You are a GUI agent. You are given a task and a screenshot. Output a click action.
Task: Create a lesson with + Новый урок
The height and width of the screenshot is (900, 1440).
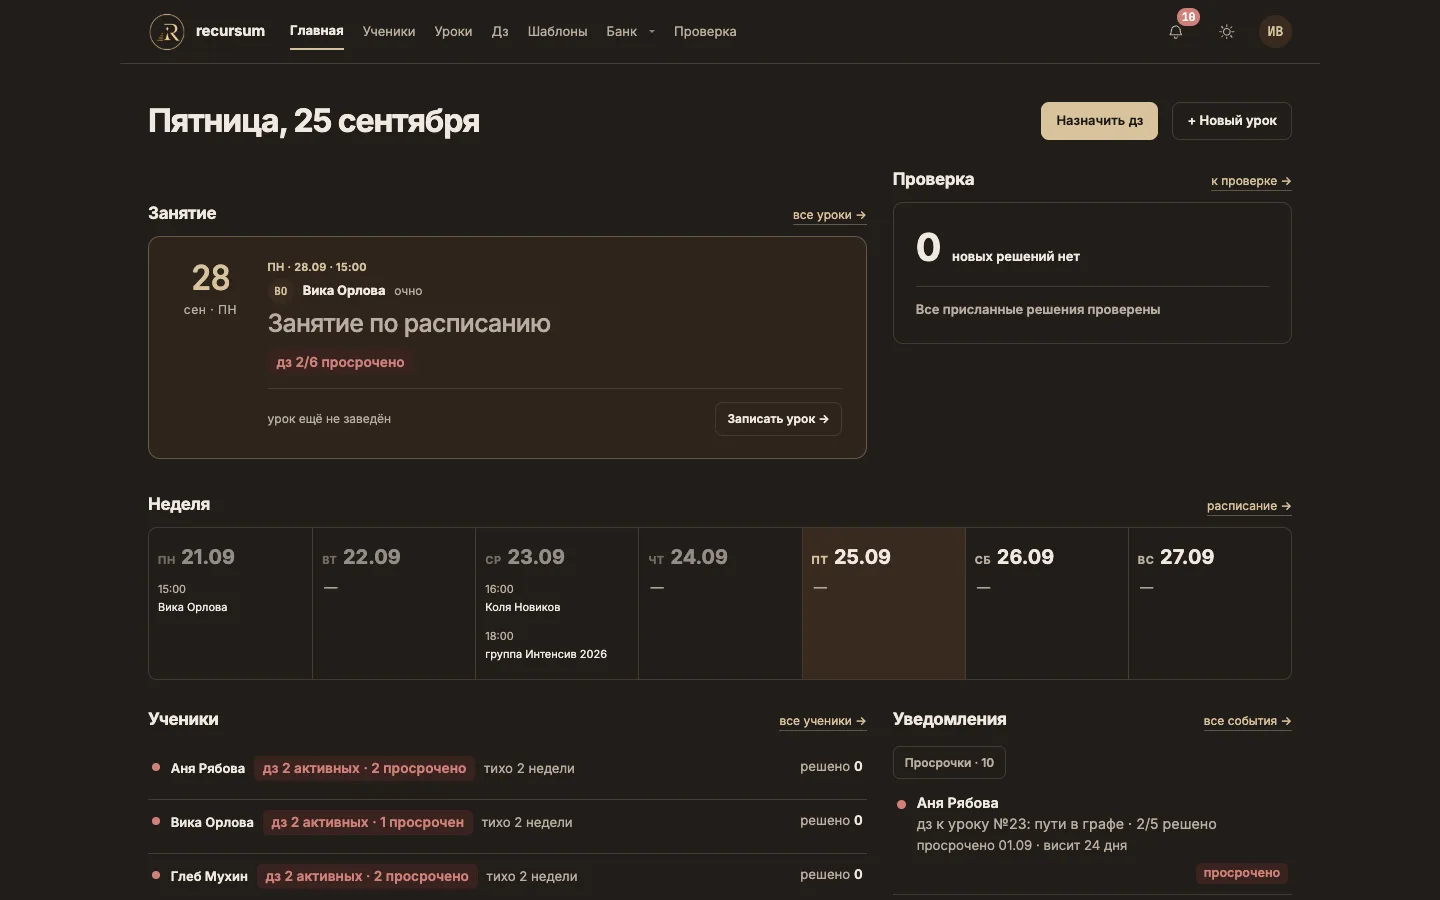point(1232,121)
